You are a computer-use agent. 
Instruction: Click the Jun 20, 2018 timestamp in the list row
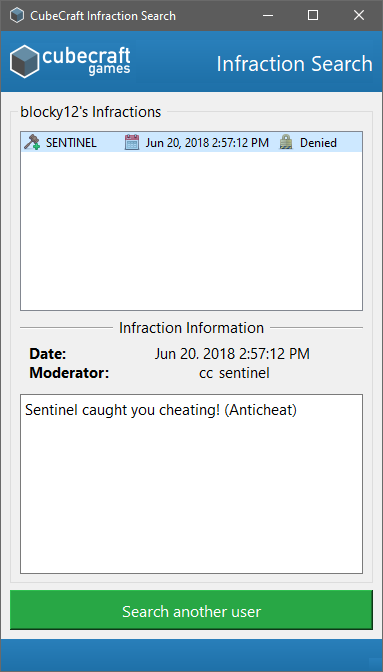coord(207,143)
